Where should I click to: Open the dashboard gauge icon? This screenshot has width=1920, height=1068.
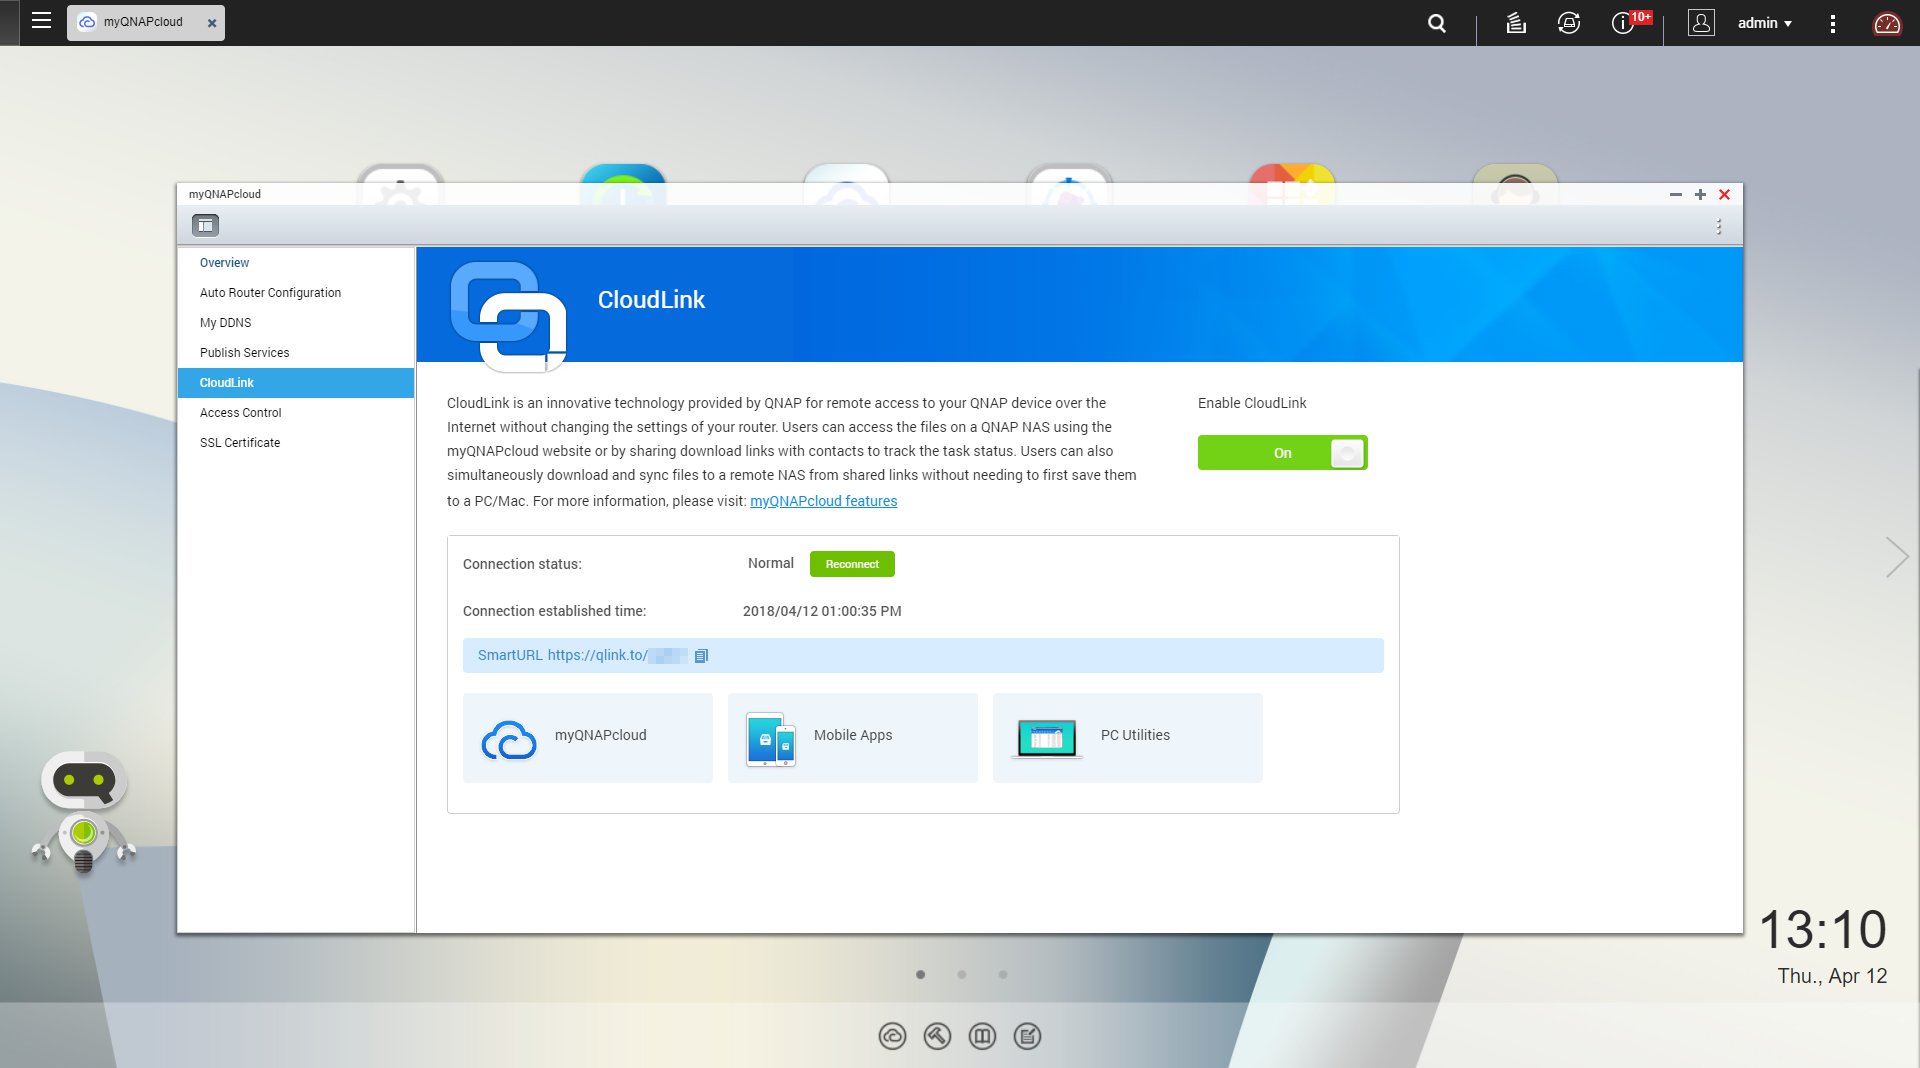click(x=1886, y=23)
